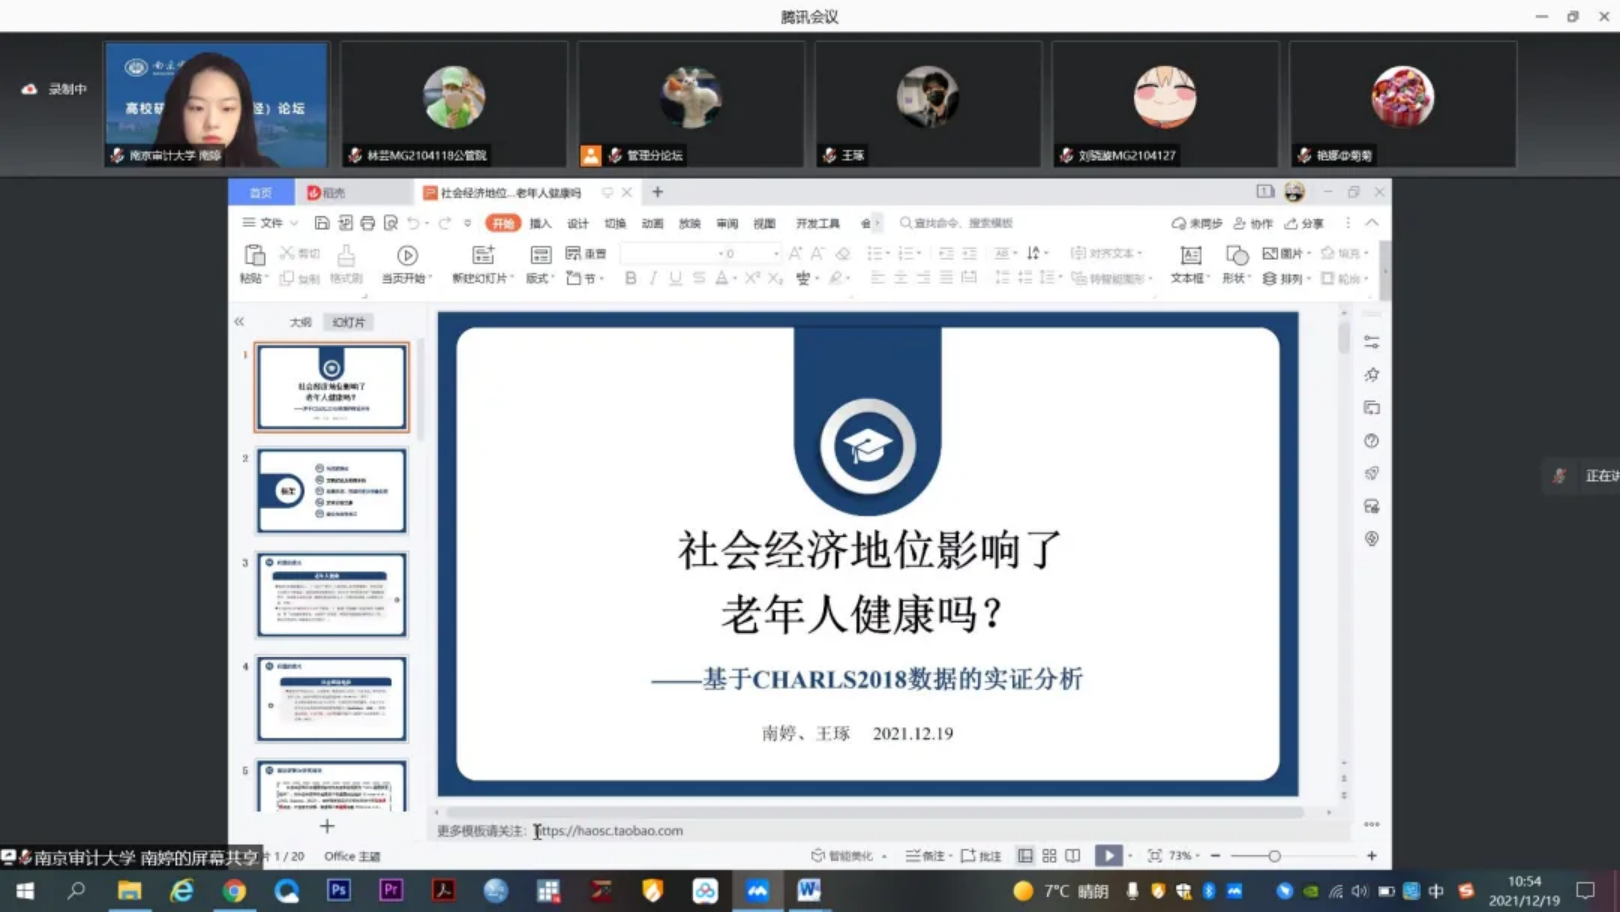
Task: Switch to the 大纲 outline tab
Action: (300, 322)
